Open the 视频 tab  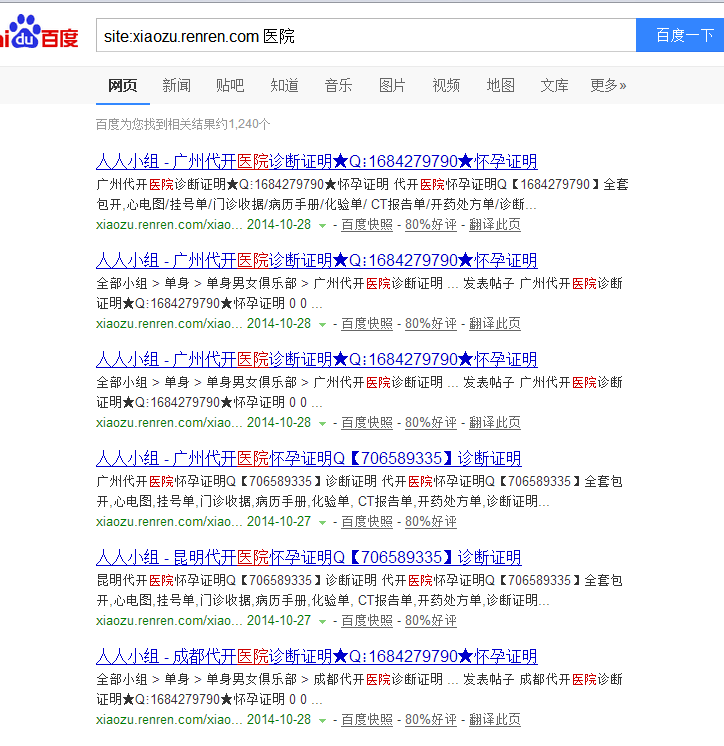click(x=446, y=86)
